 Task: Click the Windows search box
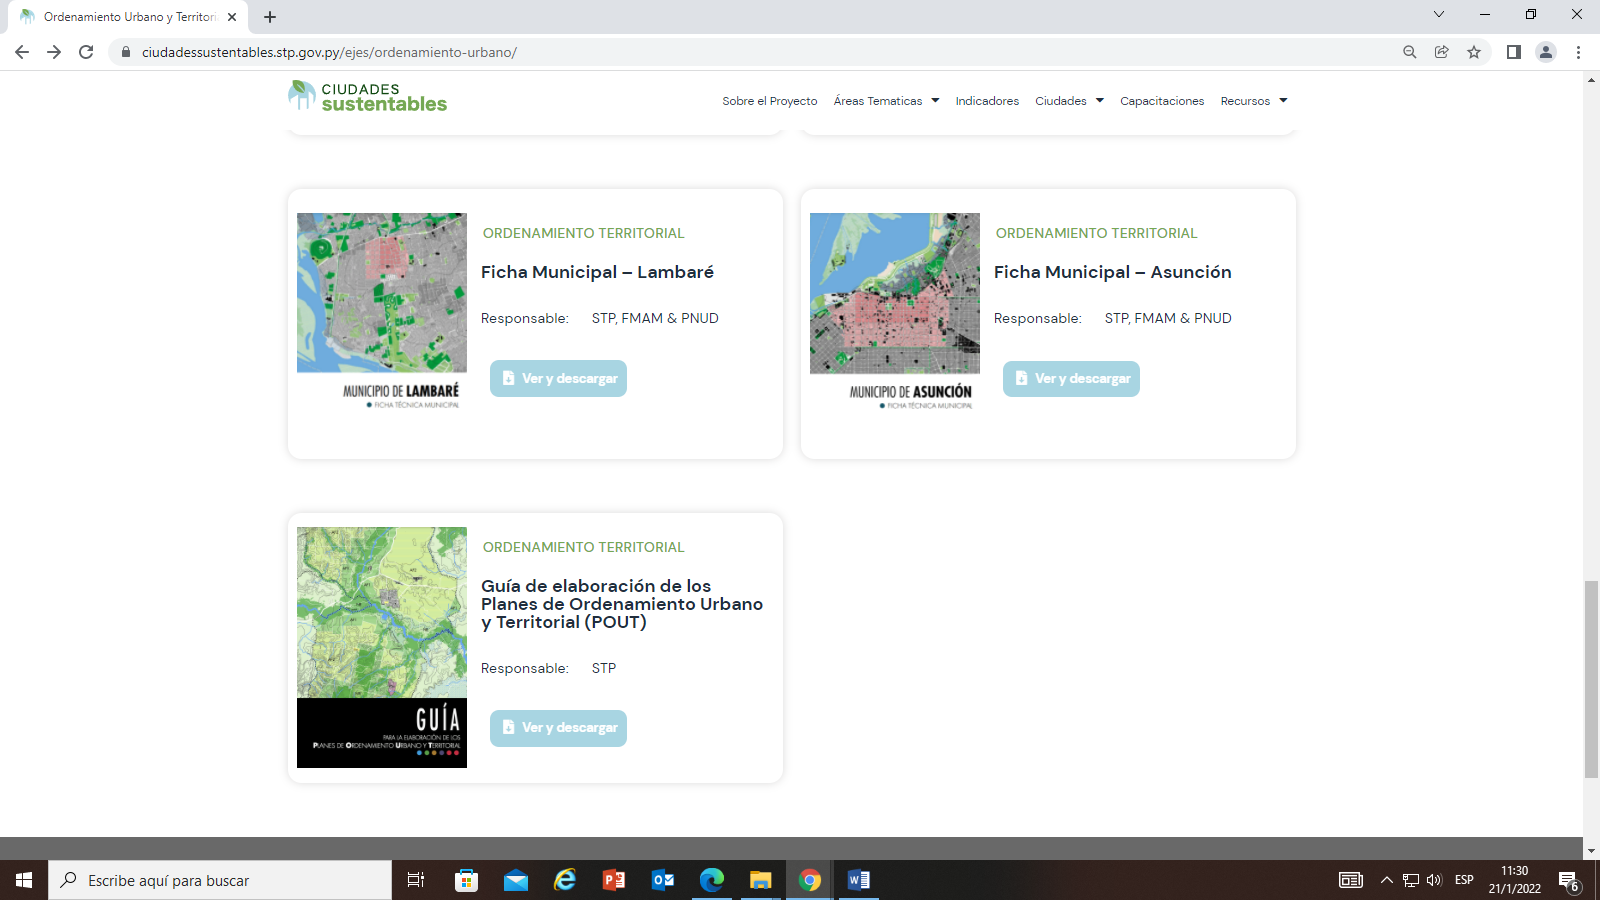(x=220, y=880)
